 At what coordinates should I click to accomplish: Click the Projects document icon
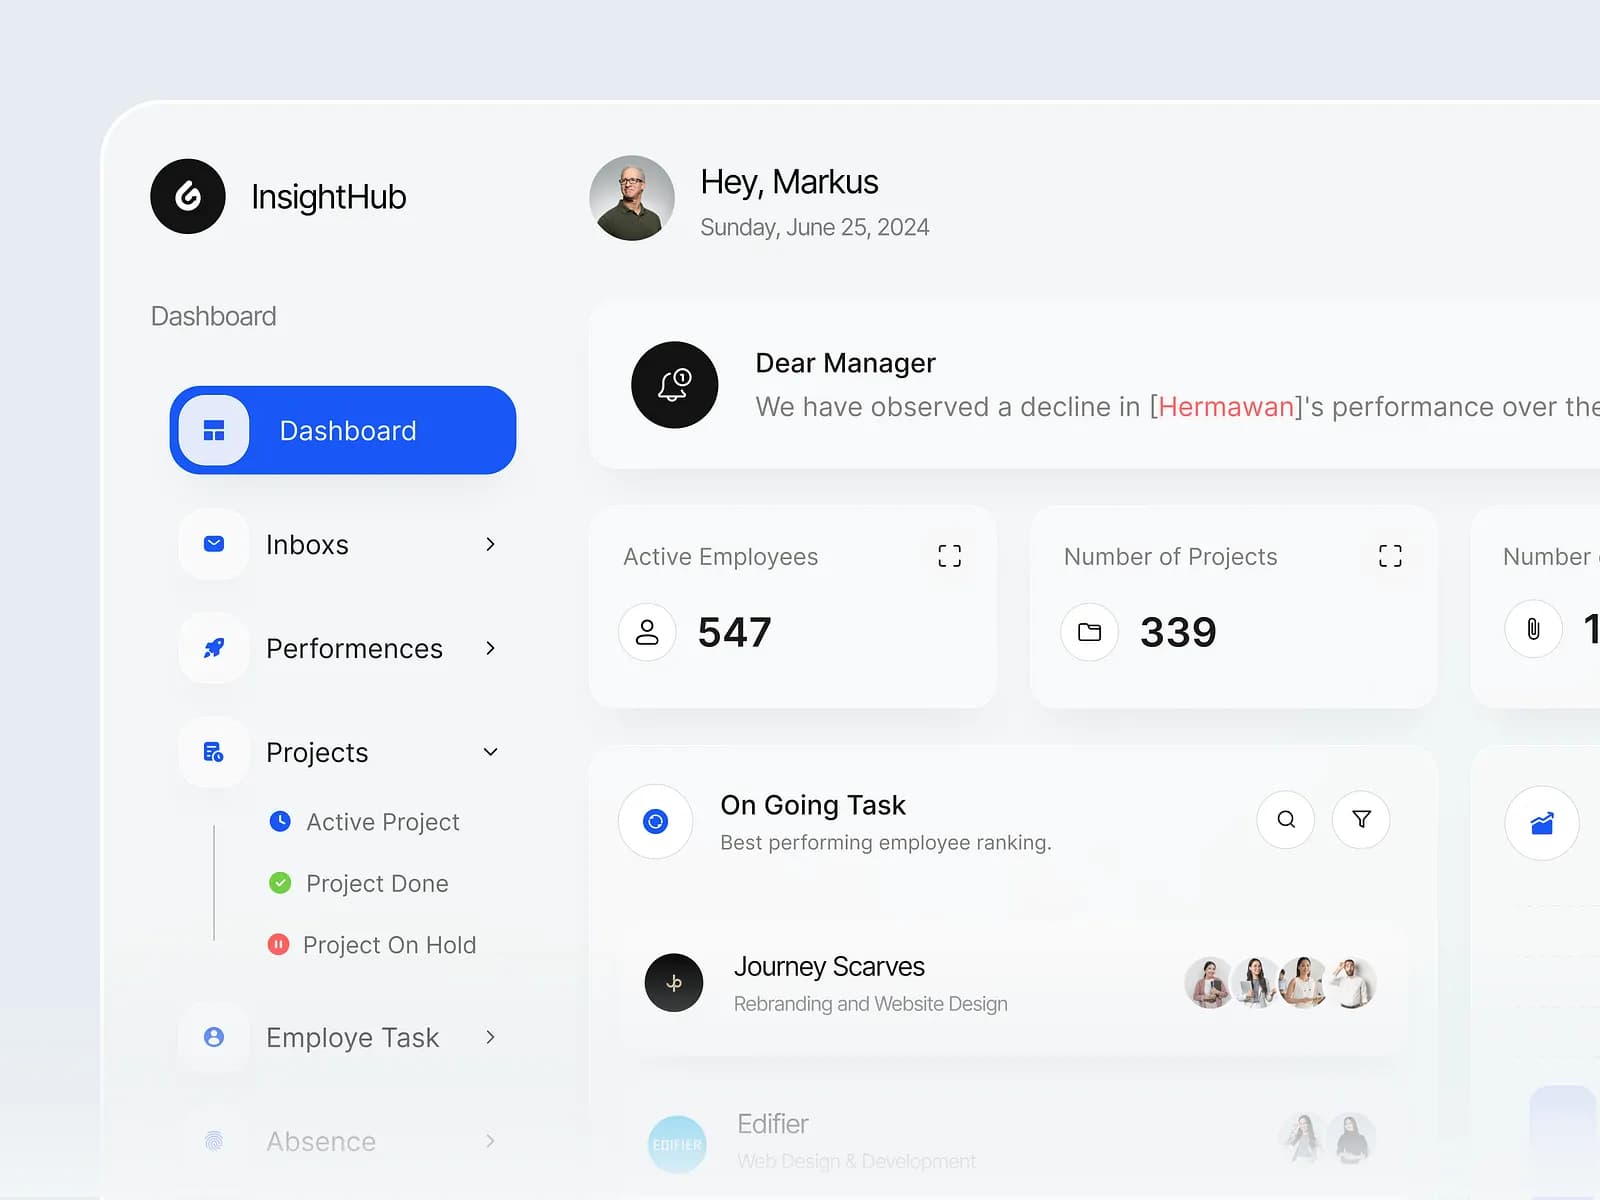[x=214, y=752]
